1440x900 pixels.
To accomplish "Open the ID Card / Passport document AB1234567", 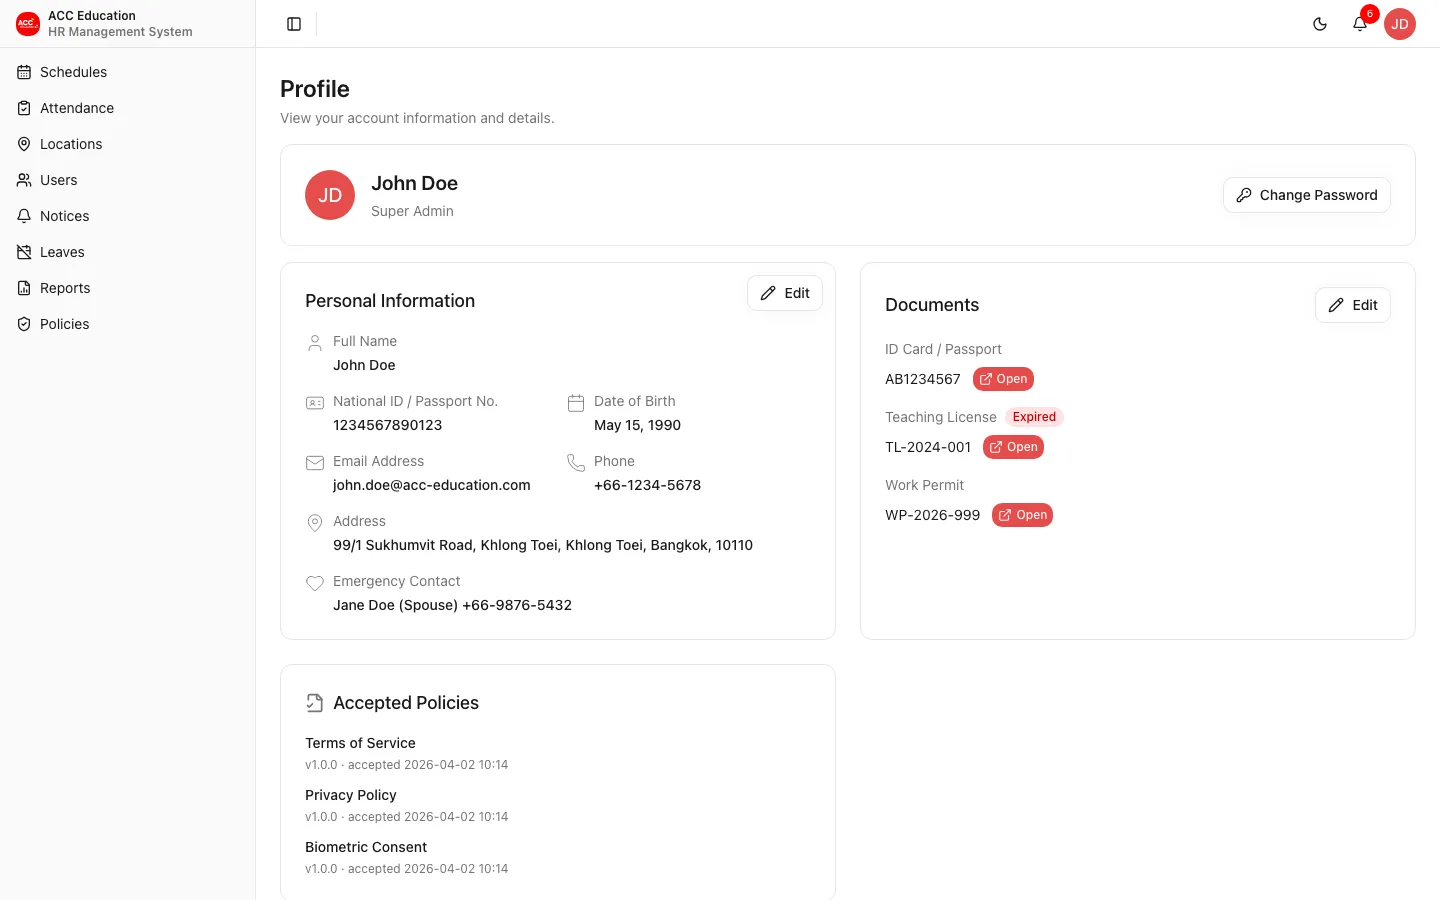I will click(1003, 379).
